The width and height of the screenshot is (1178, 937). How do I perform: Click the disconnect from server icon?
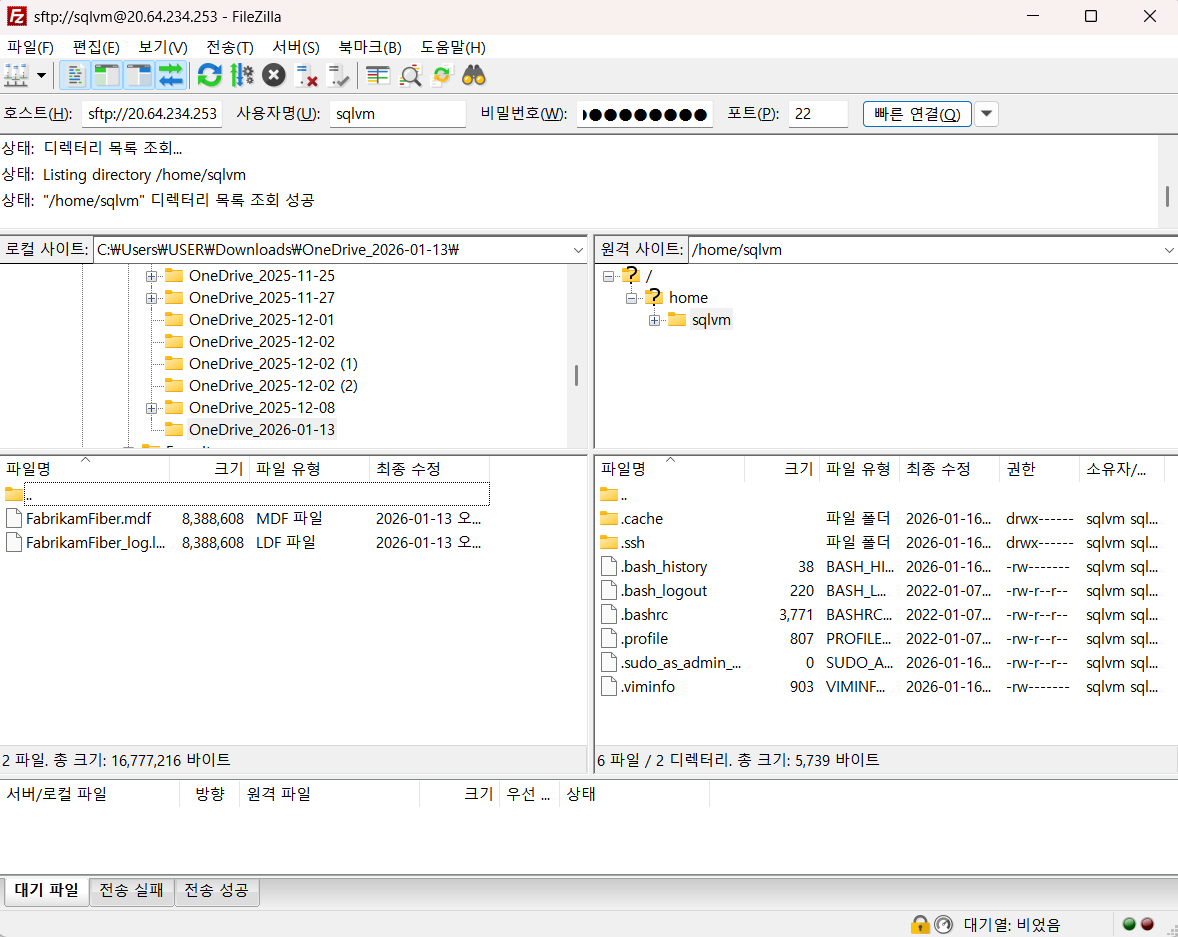coord(306,75)
